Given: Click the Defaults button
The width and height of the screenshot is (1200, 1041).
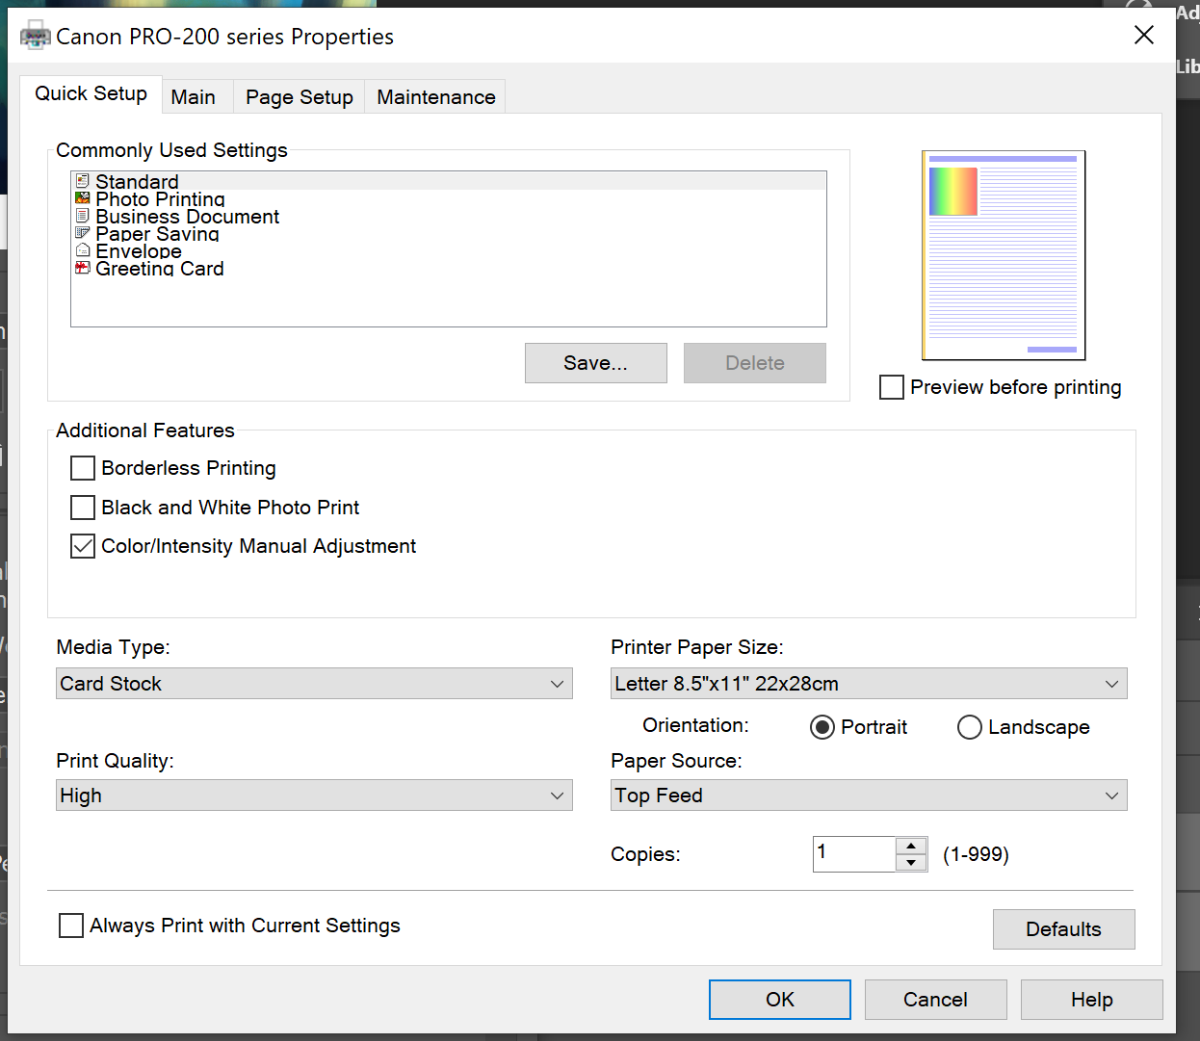Looking at the screenshot, I should [x=1064, y=929].
